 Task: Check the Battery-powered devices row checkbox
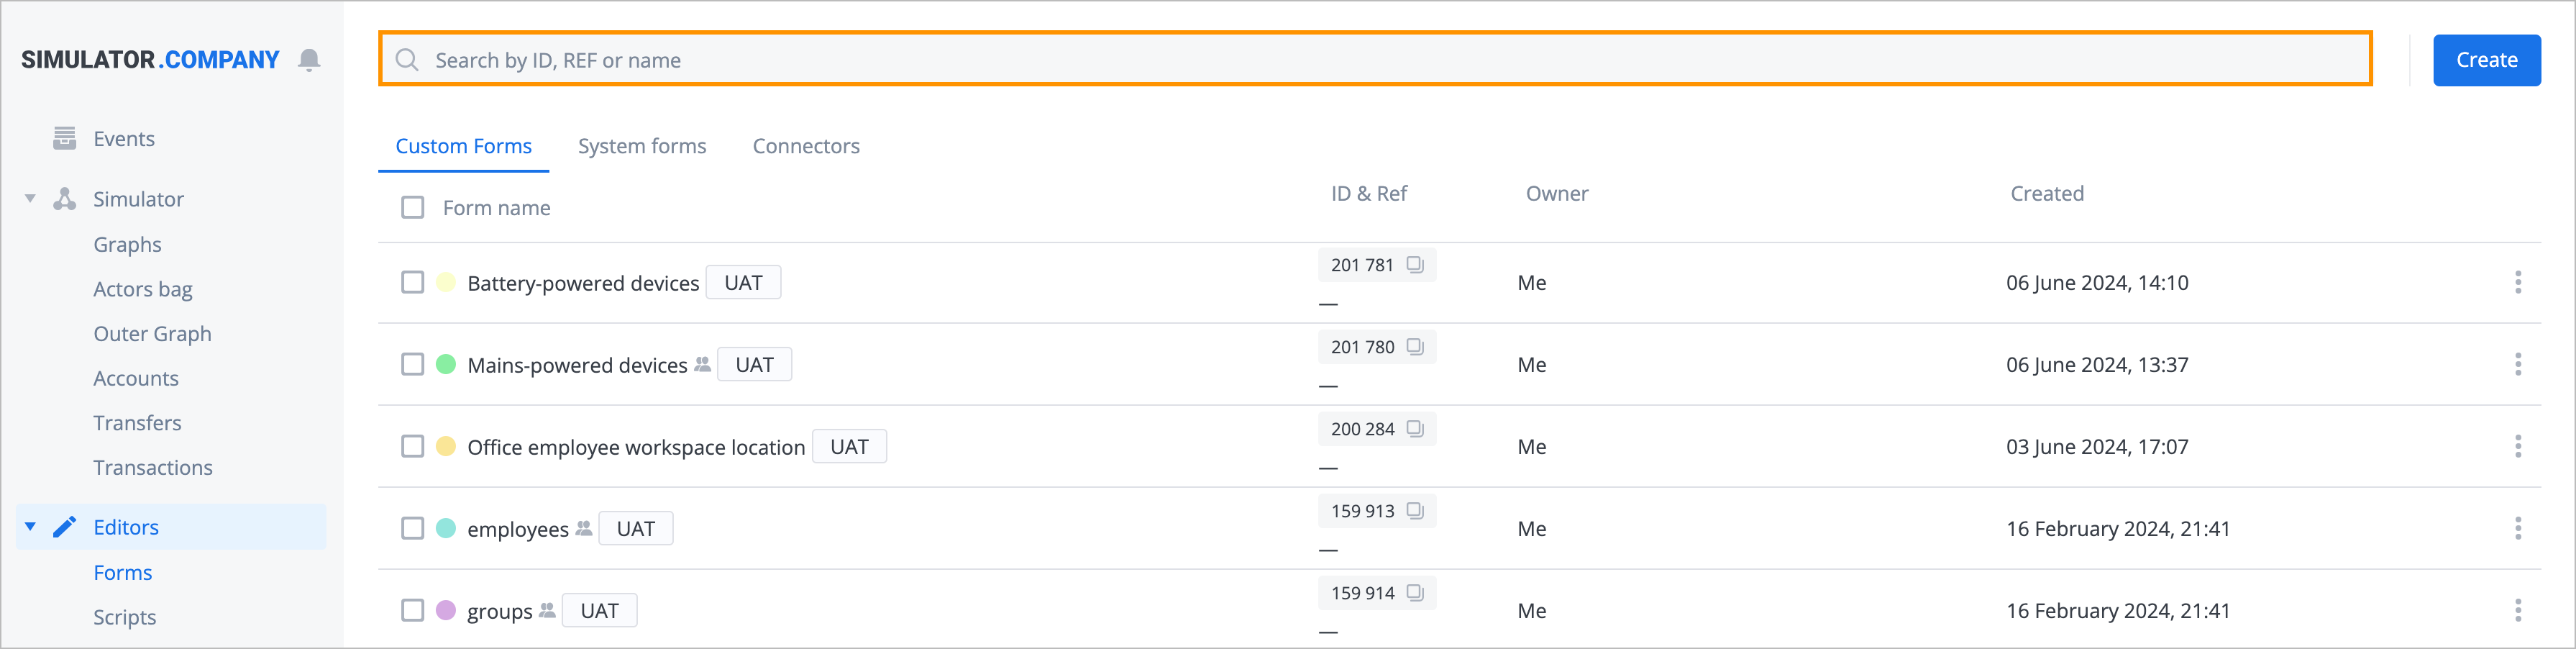point(412,283)
